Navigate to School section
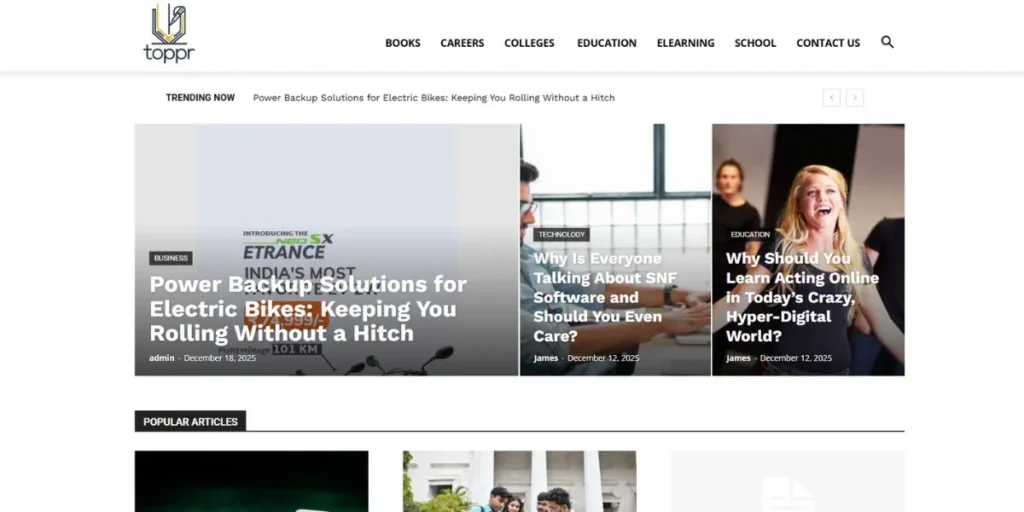The image size is (1024, 512). (756, 43)
